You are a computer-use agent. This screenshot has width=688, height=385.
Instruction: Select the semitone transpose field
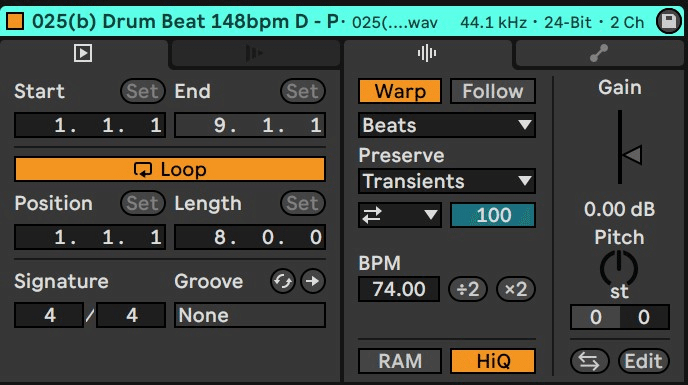(595, 317)
